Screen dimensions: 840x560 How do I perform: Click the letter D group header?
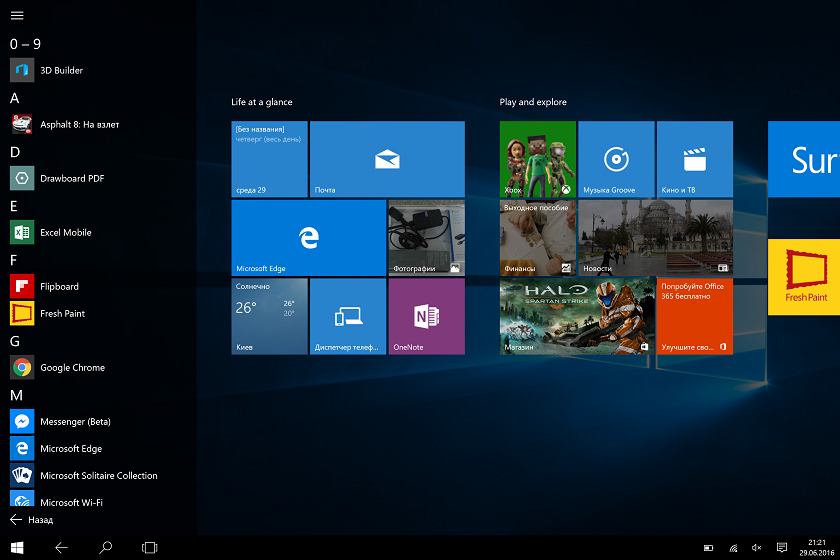tap(15, 152)
